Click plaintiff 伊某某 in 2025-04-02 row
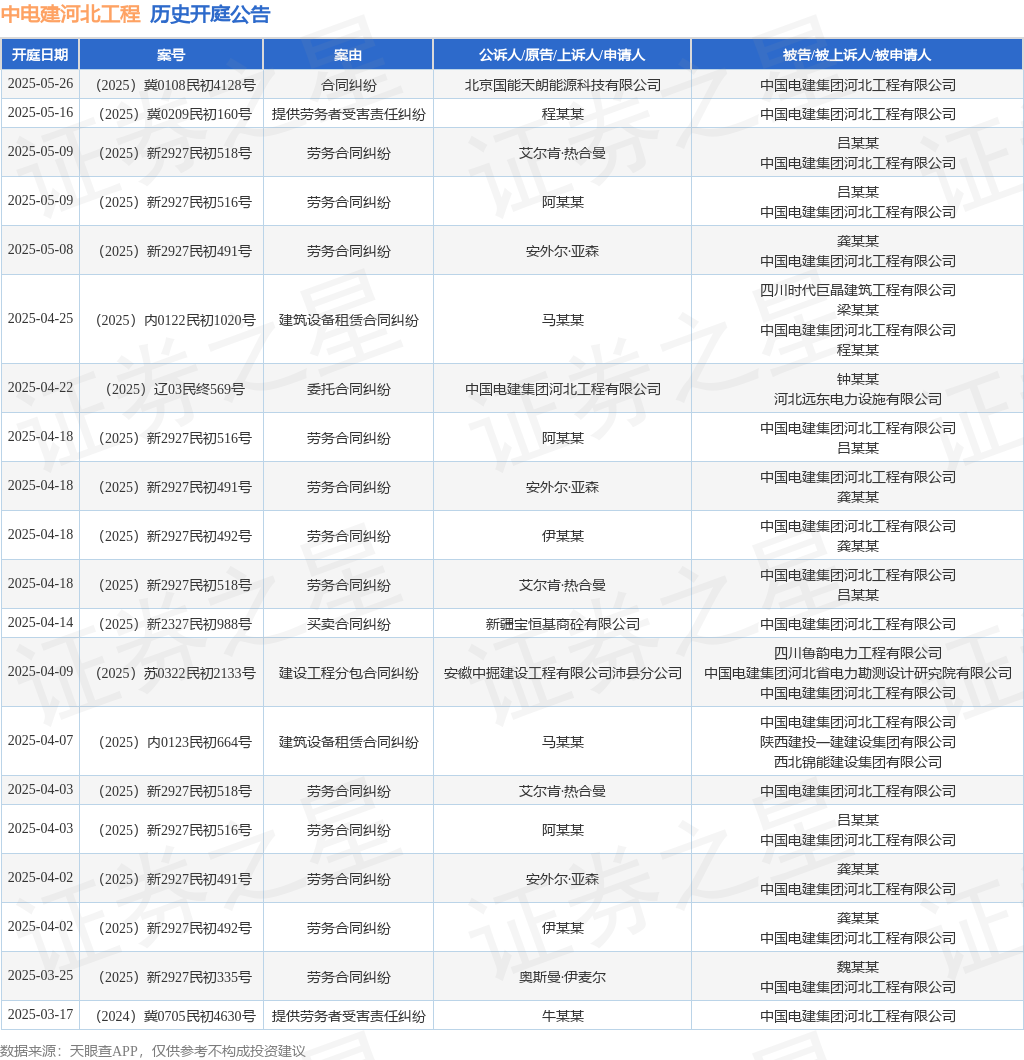The image size is (1024, 1060). [562, 928]
